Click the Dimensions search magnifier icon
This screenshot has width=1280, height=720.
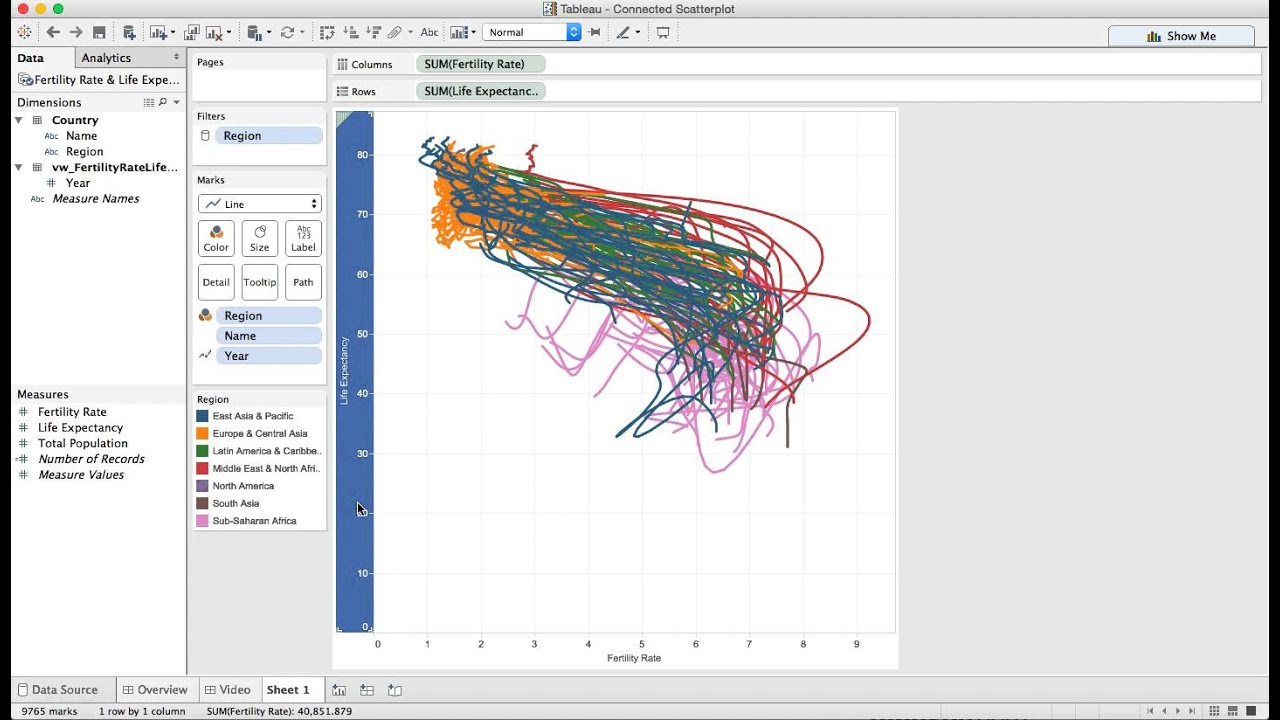[163, 102]
